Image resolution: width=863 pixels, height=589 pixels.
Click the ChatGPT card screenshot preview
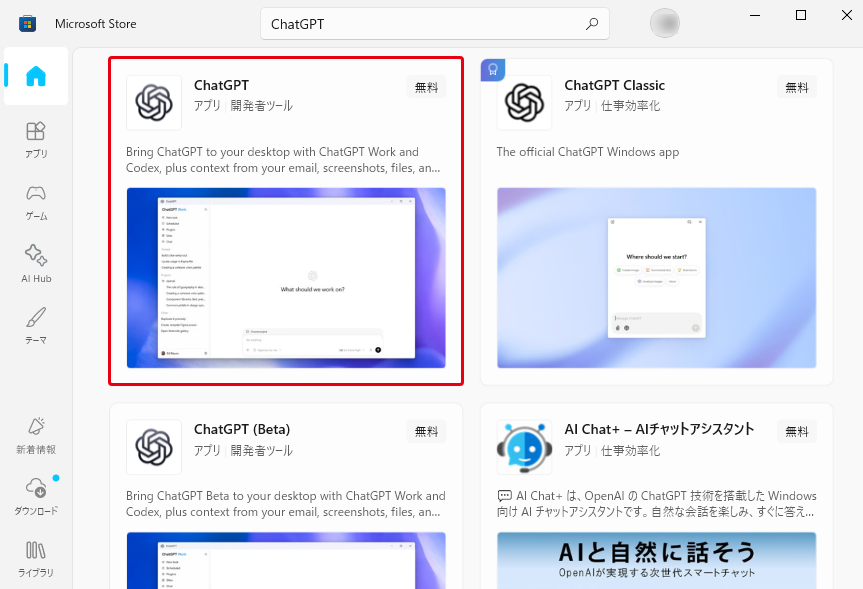point(286,278)
